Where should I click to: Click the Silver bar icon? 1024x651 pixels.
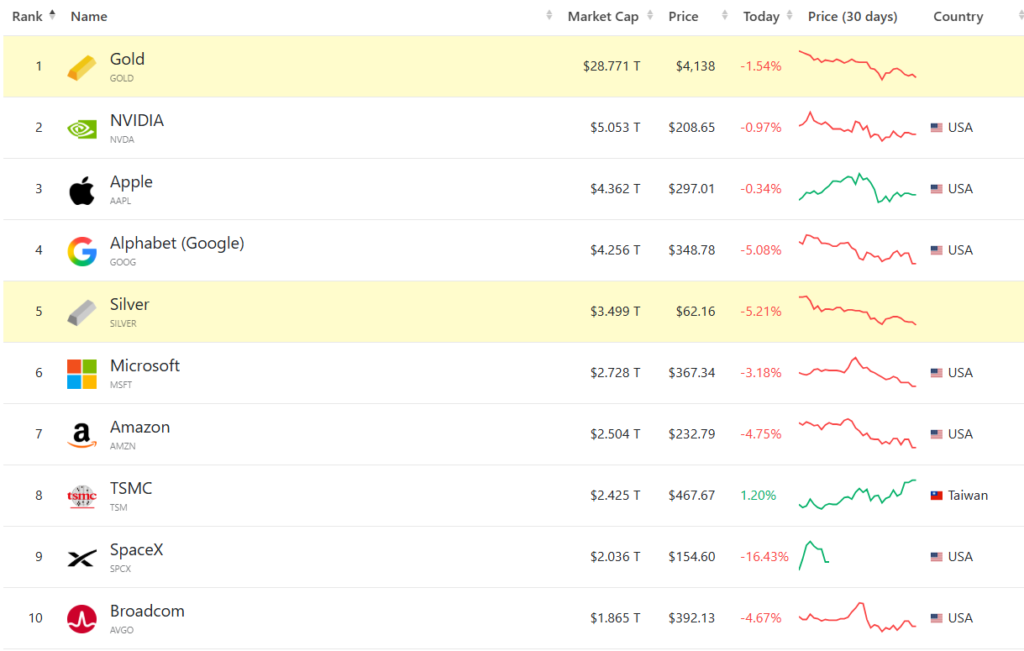pyautogui.click(x=82, y=313)
